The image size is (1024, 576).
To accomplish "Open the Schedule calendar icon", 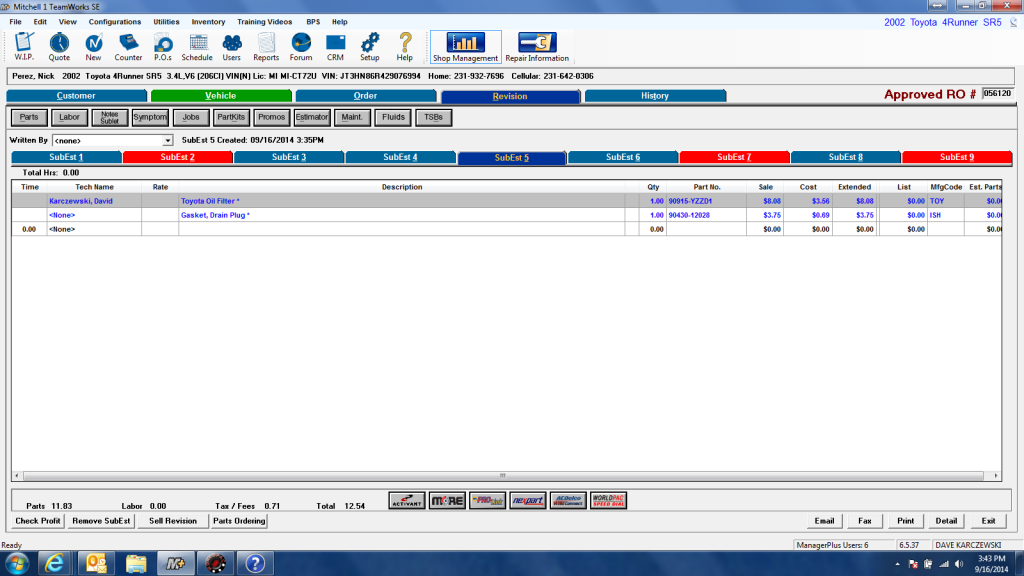I will 197,47.
